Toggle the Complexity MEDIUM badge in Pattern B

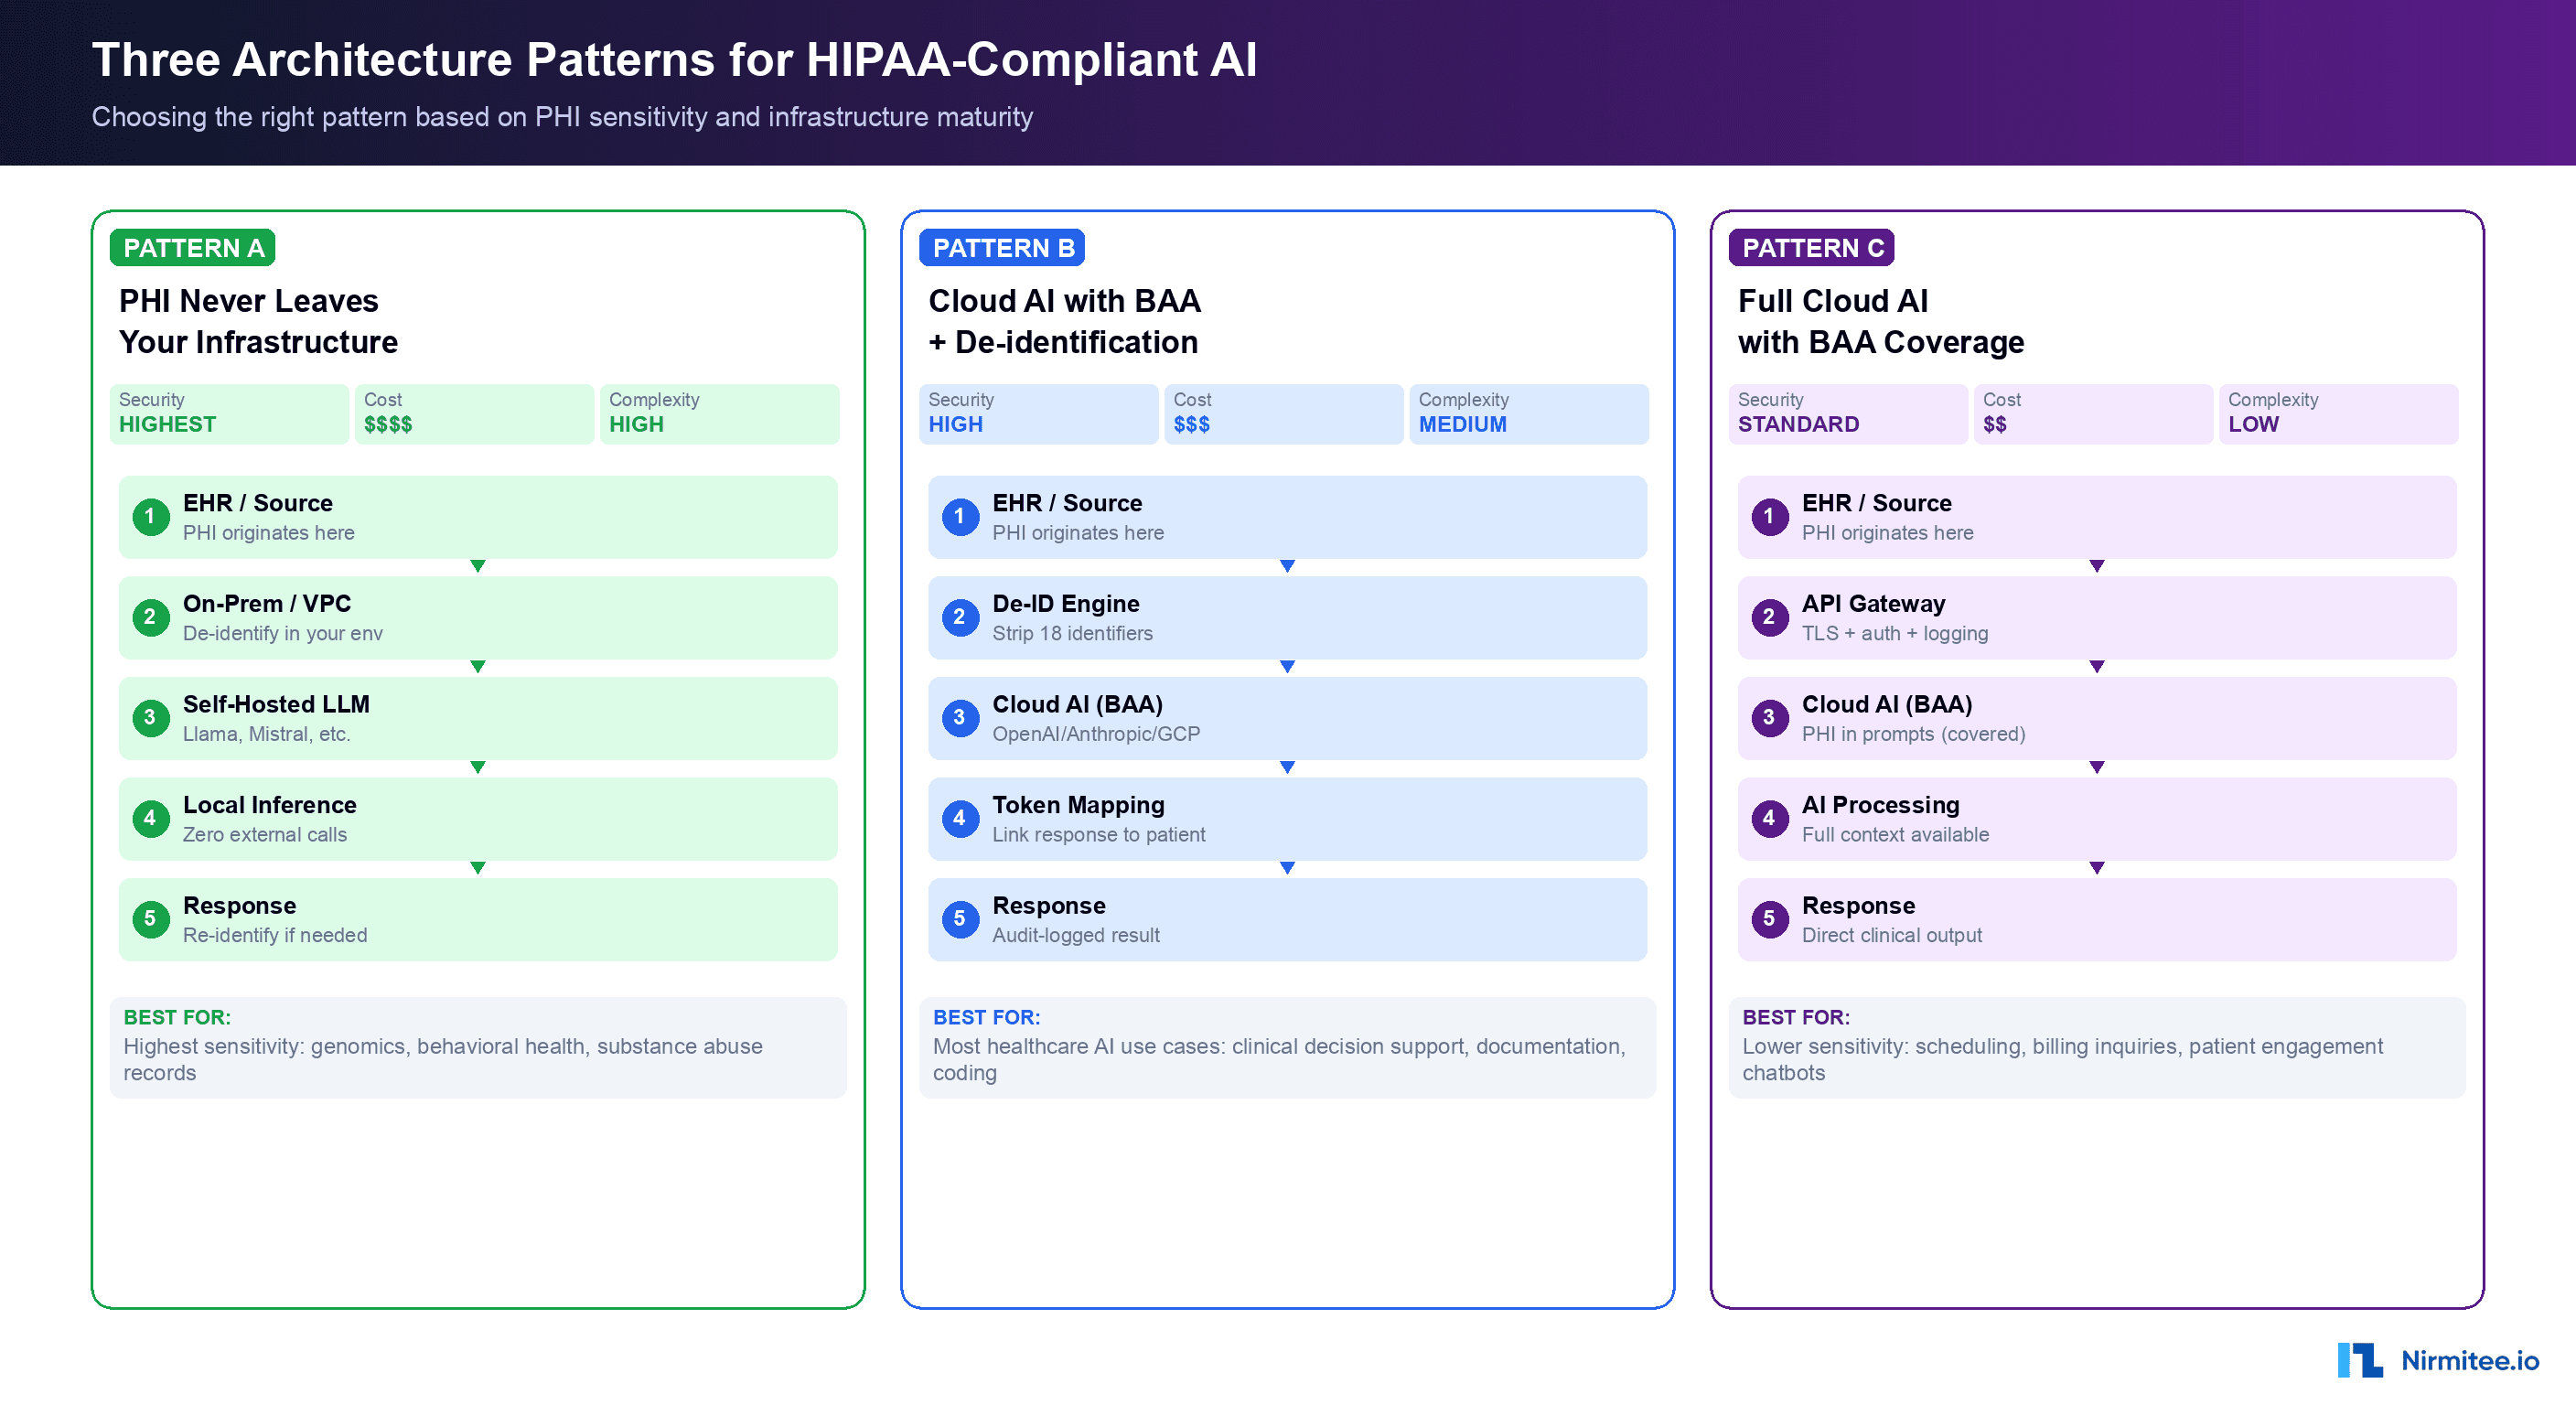tap(1529, 413)
